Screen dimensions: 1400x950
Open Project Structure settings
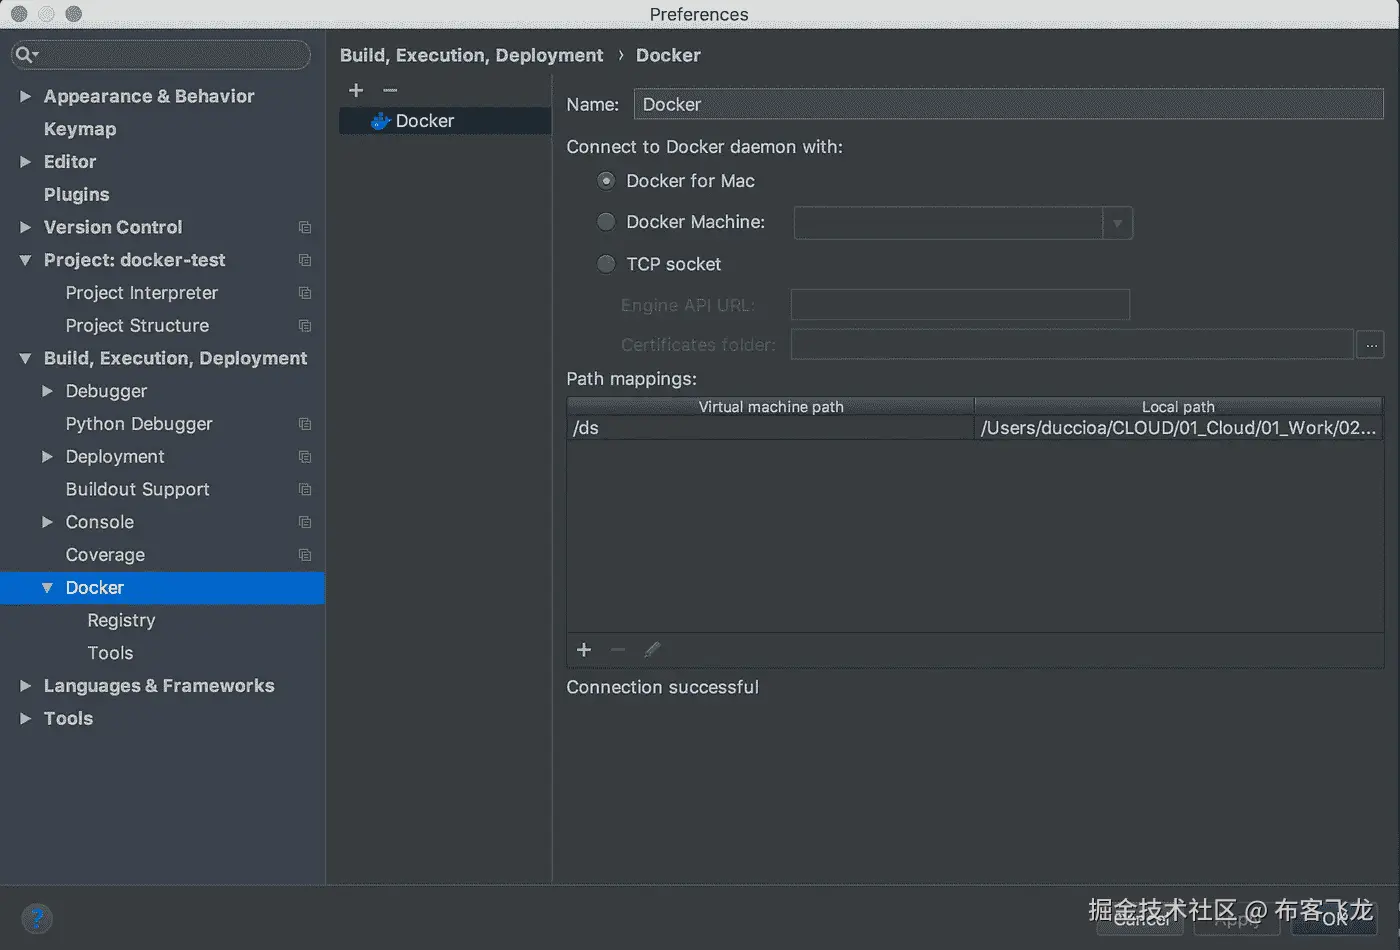(x=138, y=326)
